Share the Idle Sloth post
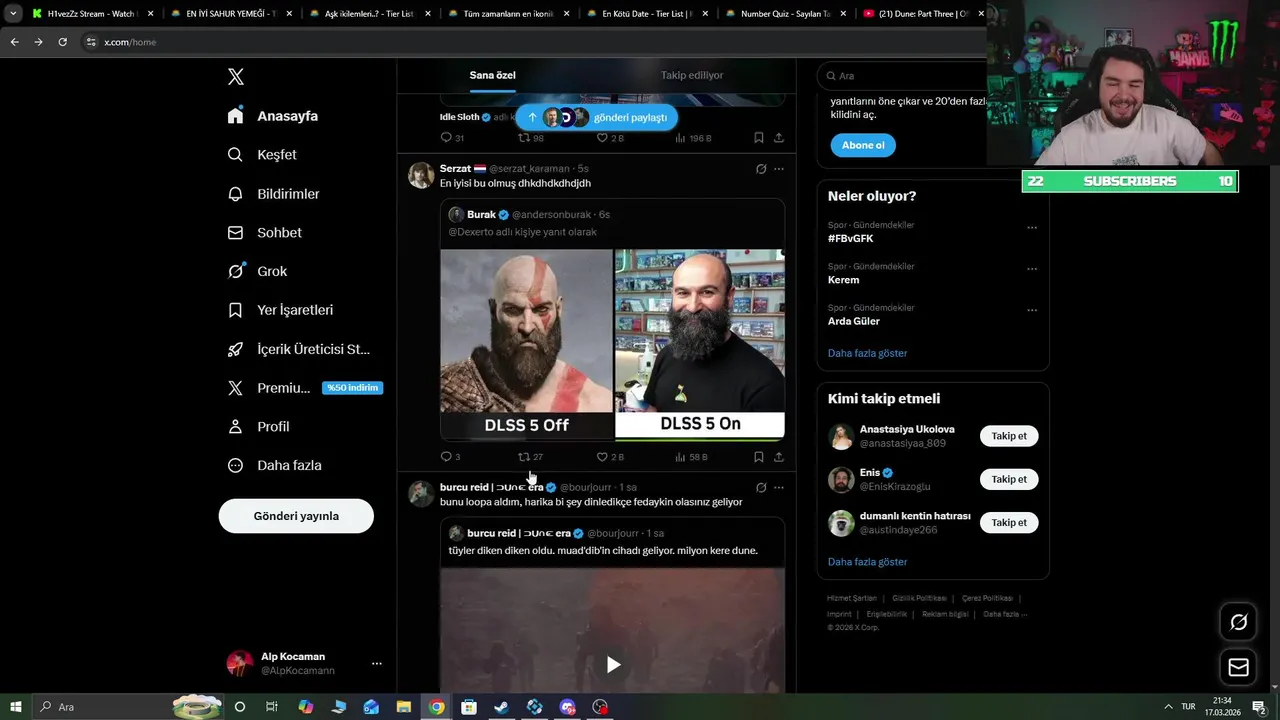The width and height of the screenshot is (1280, 720). (x=779, y=138)
